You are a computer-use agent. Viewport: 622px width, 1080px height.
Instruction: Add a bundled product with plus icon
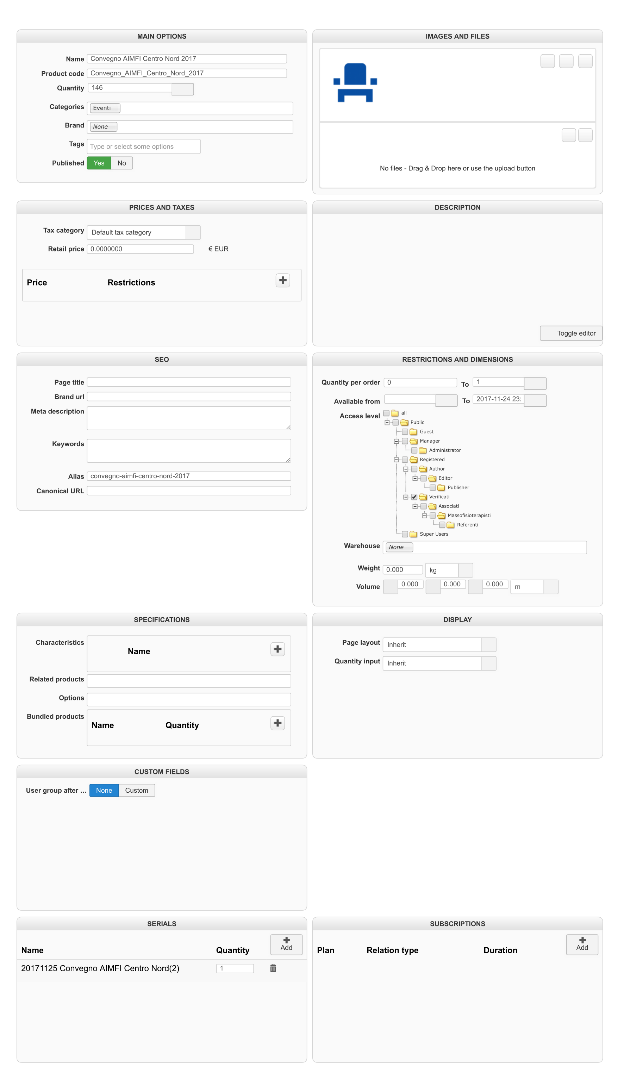[278, 723]
